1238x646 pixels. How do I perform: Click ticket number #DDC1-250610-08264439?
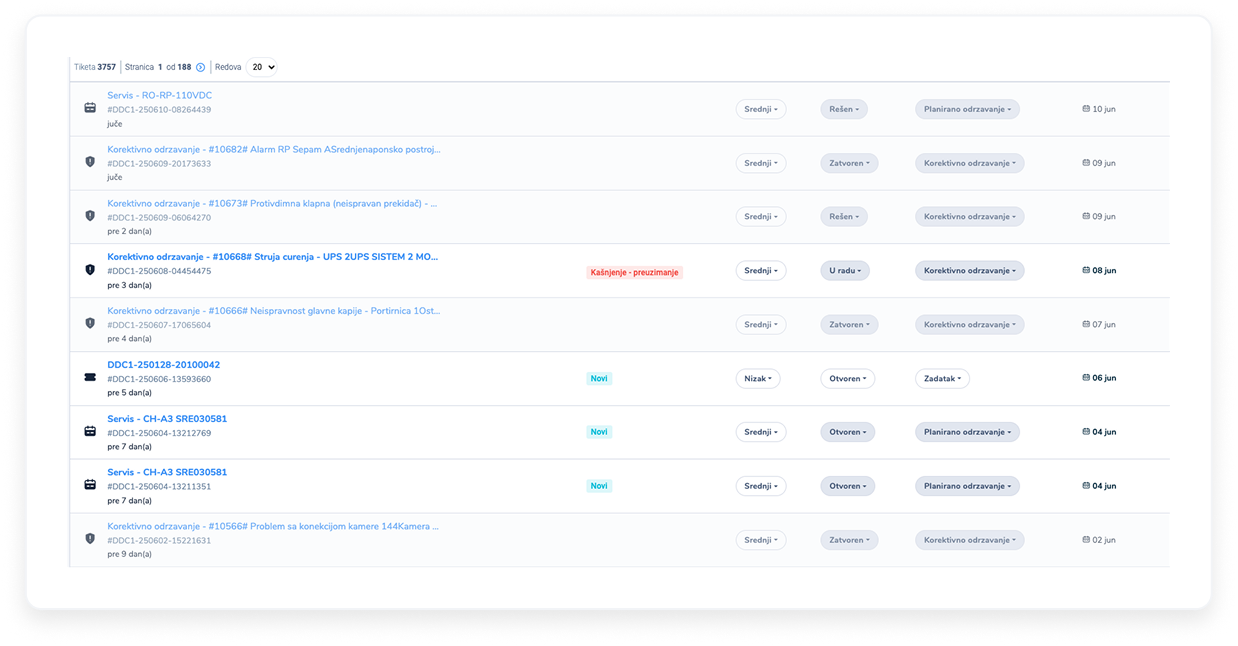(x=159, y=110)
